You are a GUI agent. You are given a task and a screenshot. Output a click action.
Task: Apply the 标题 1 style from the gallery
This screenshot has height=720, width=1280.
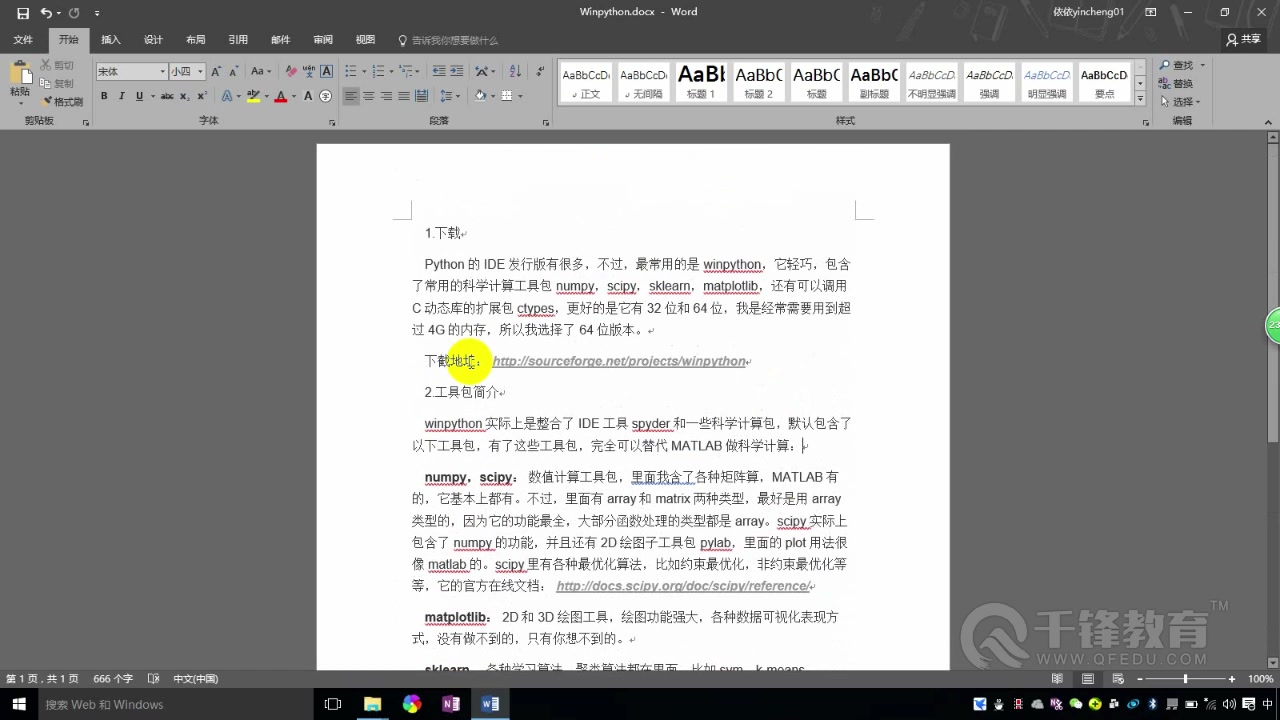click(700, 80)
